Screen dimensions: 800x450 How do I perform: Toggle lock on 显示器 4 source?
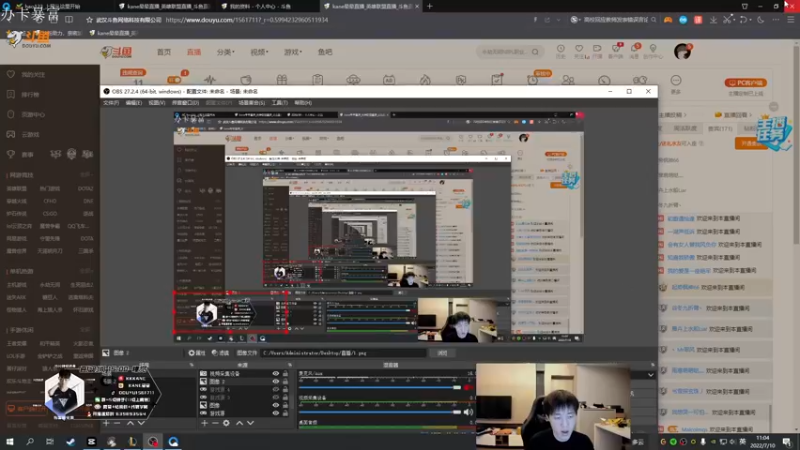pos(285,389)
